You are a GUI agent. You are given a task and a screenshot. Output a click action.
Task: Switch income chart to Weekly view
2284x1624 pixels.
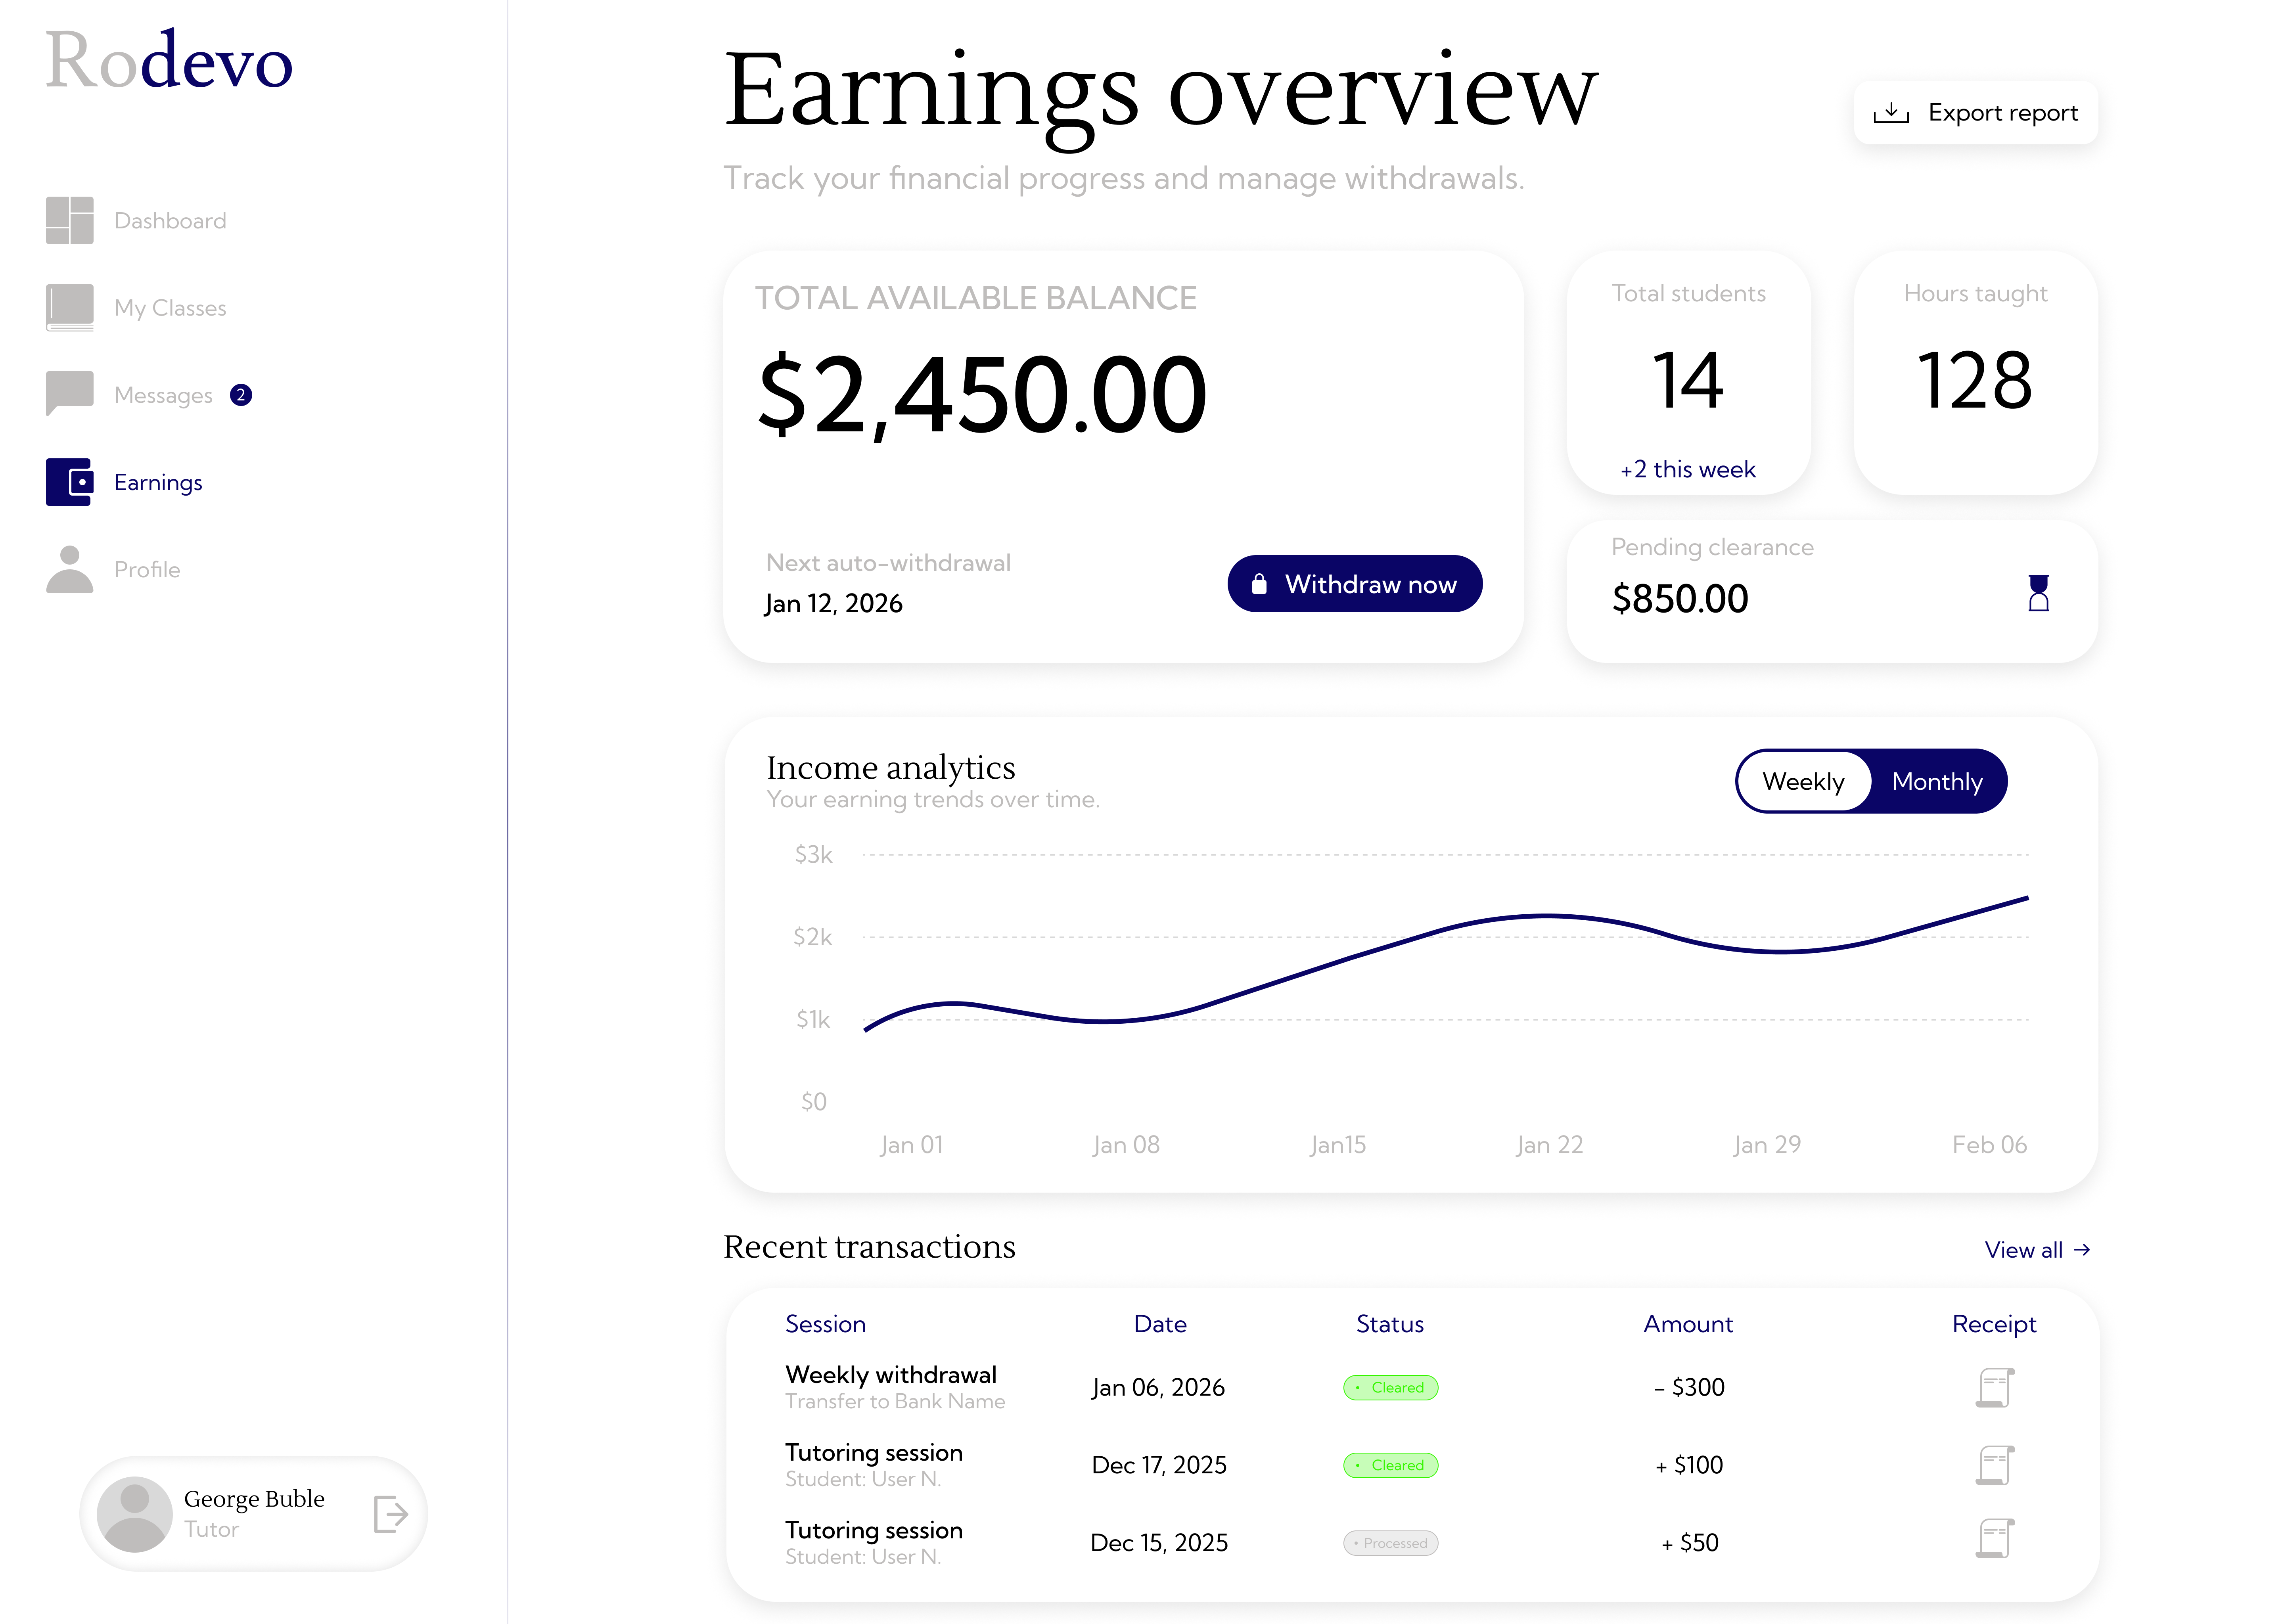tap(1803, 781)
